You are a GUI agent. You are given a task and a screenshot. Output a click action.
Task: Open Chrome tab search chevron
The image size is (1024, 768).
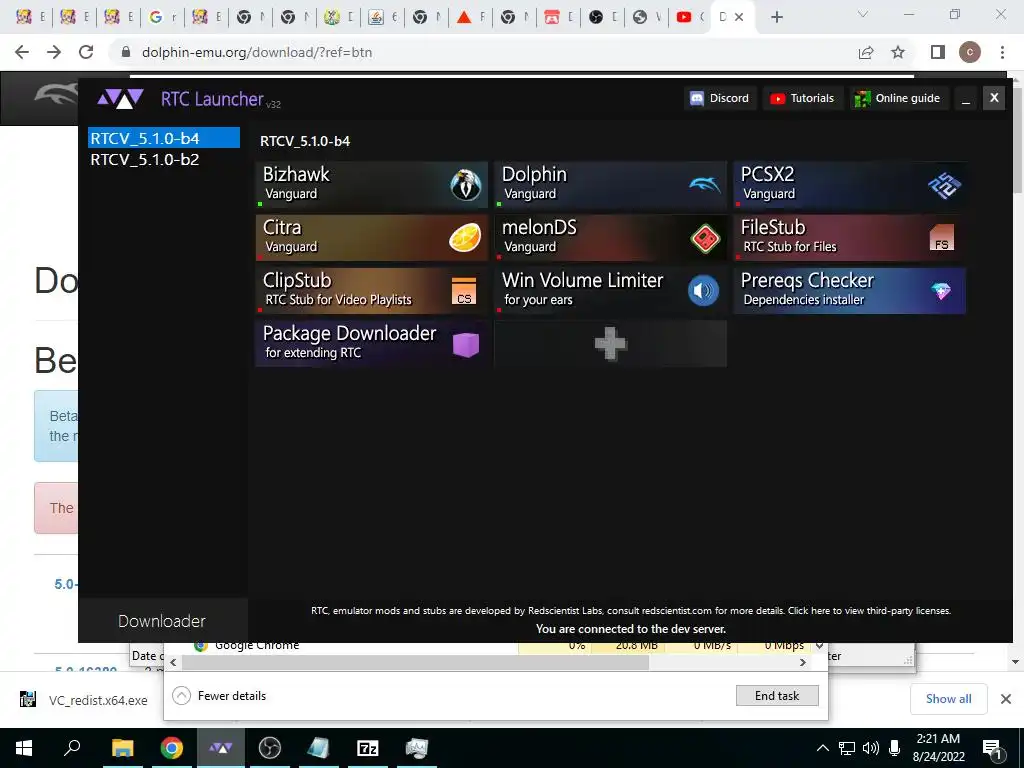click(x=863, y=14)
